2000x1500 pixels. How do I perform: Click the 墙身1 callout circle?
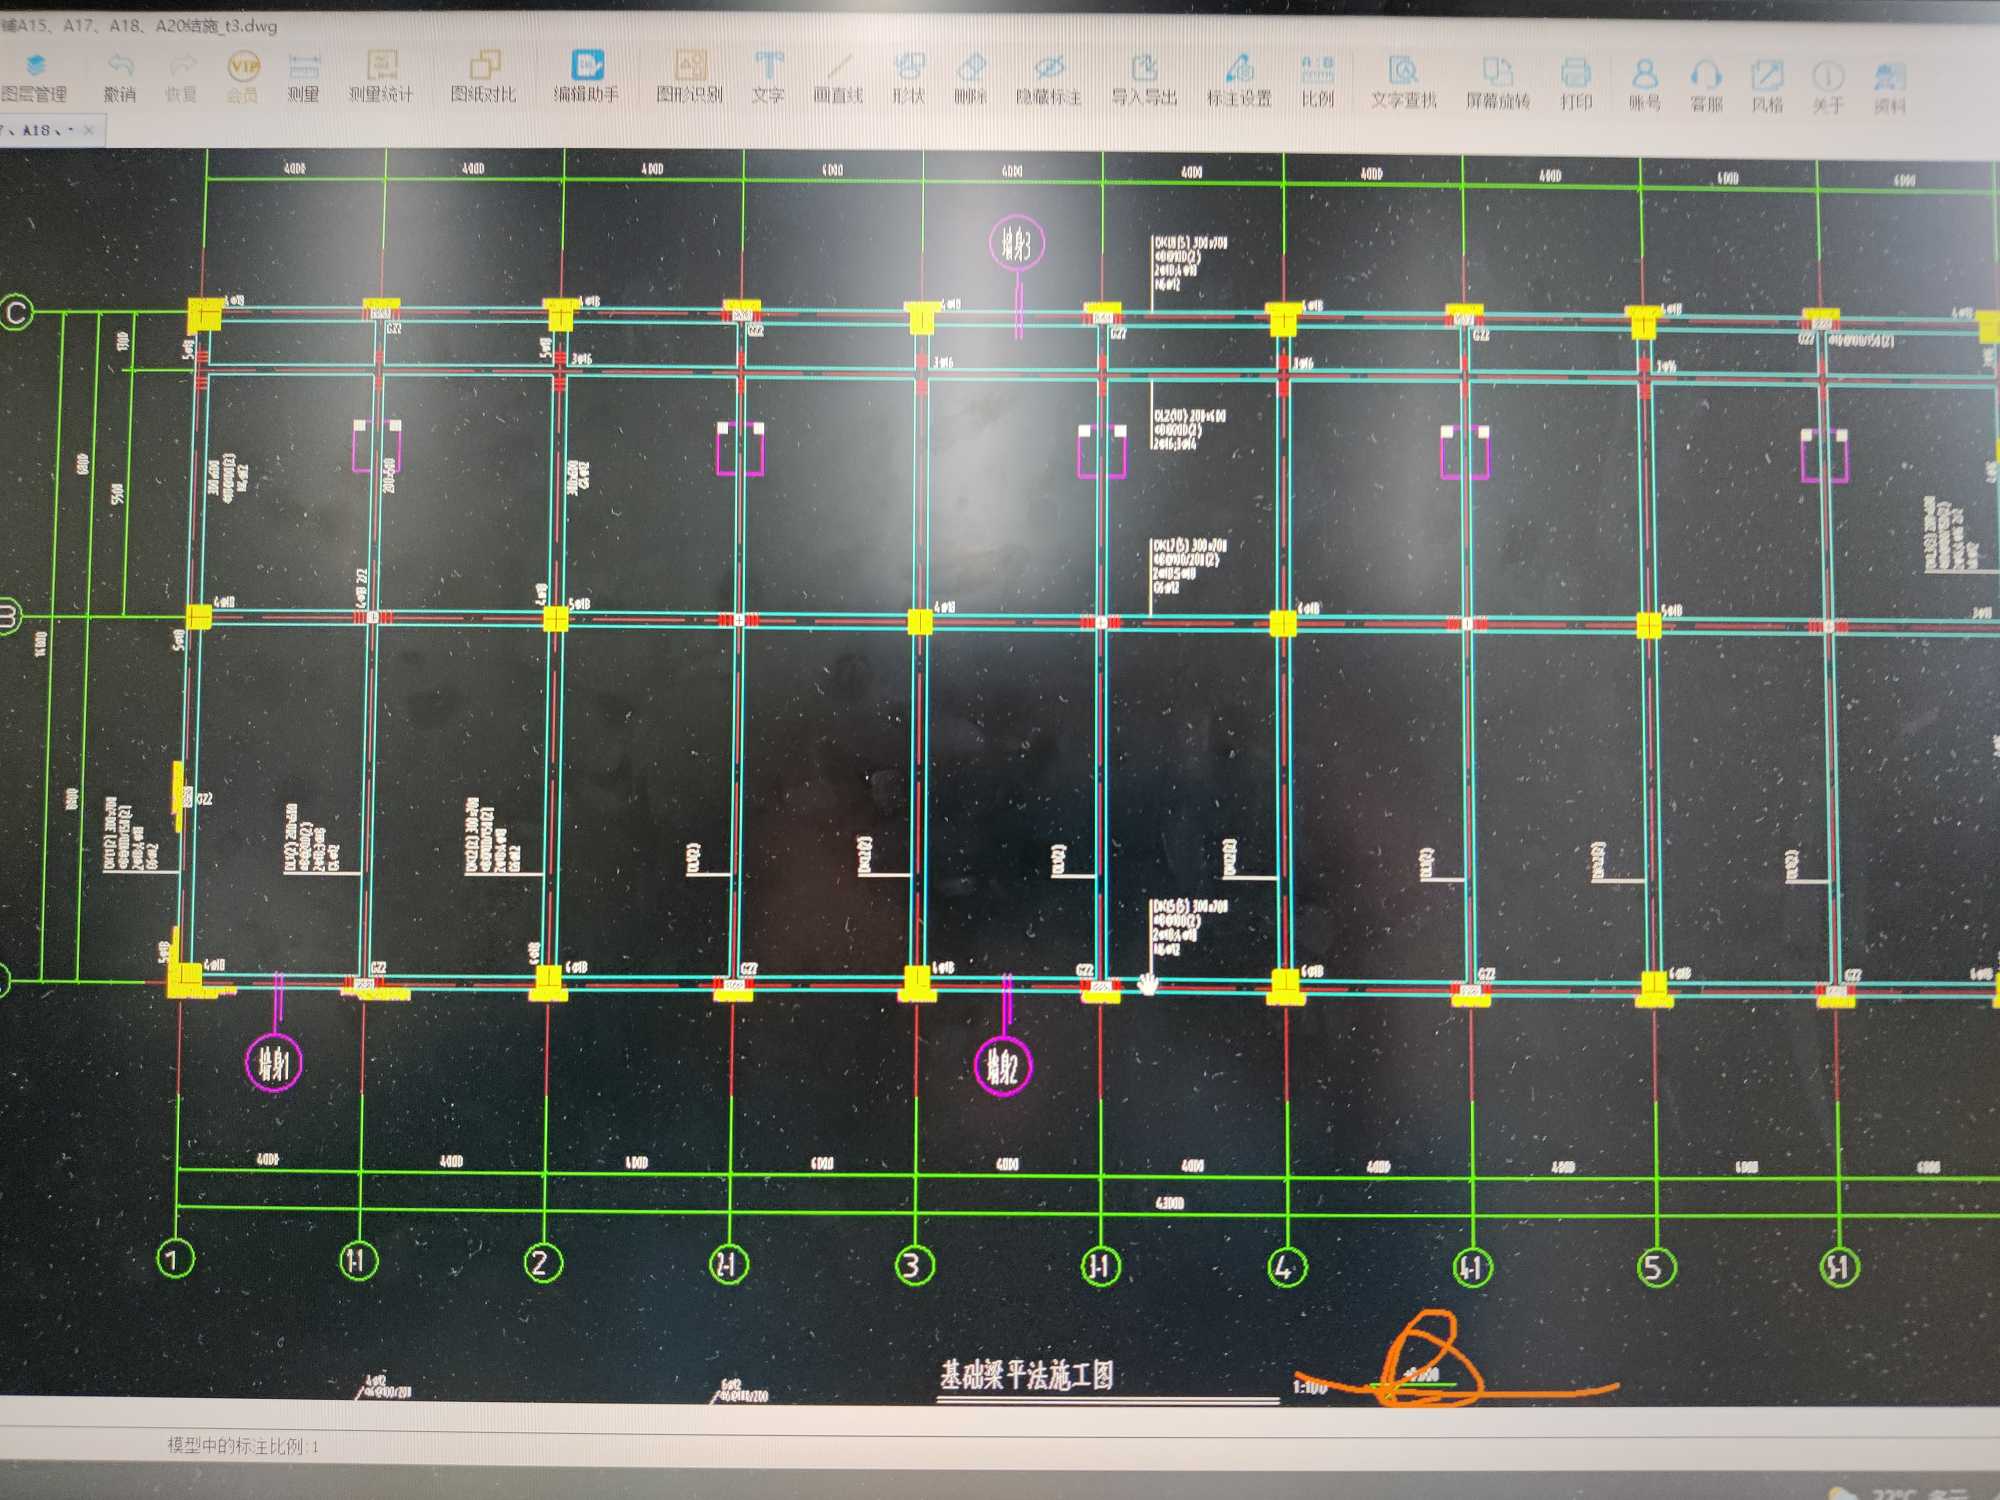tap(274, 1063)
